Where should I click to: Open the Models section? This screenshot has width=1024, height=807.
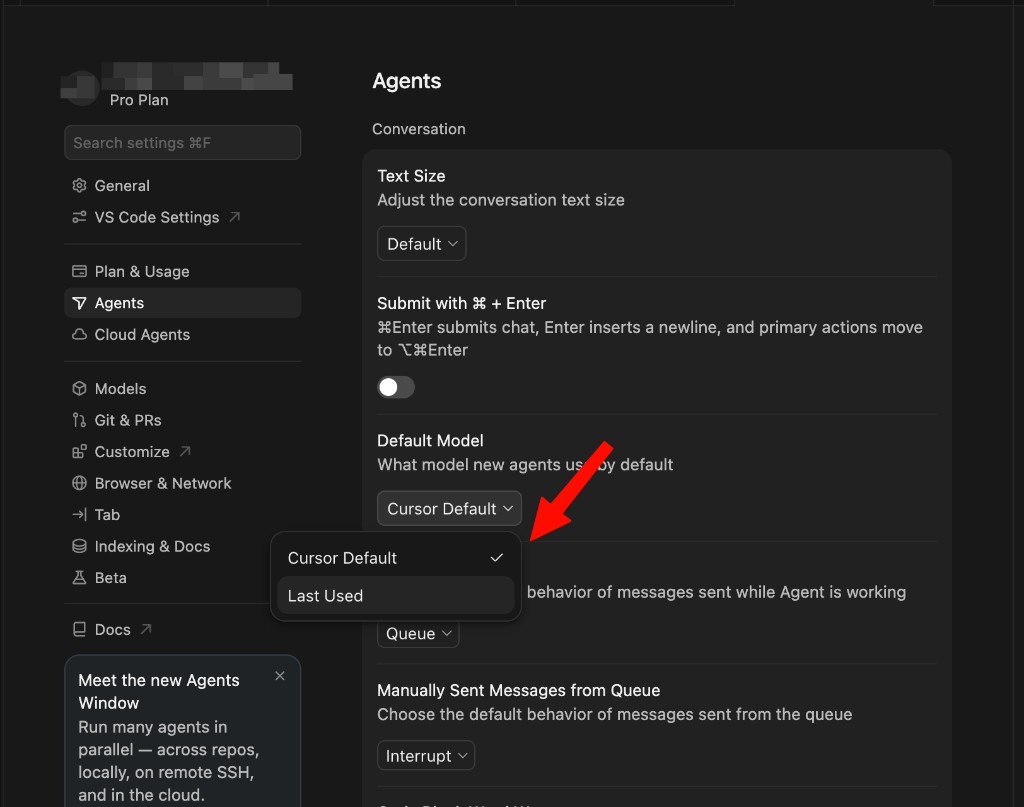pyautogui.click(x=183, y=388)
